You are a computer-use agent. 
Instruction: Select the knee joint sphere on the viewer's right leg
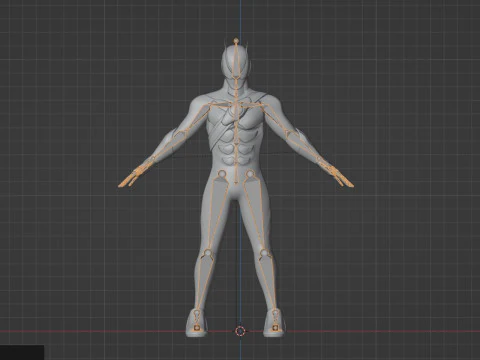(x=264, y=253)
